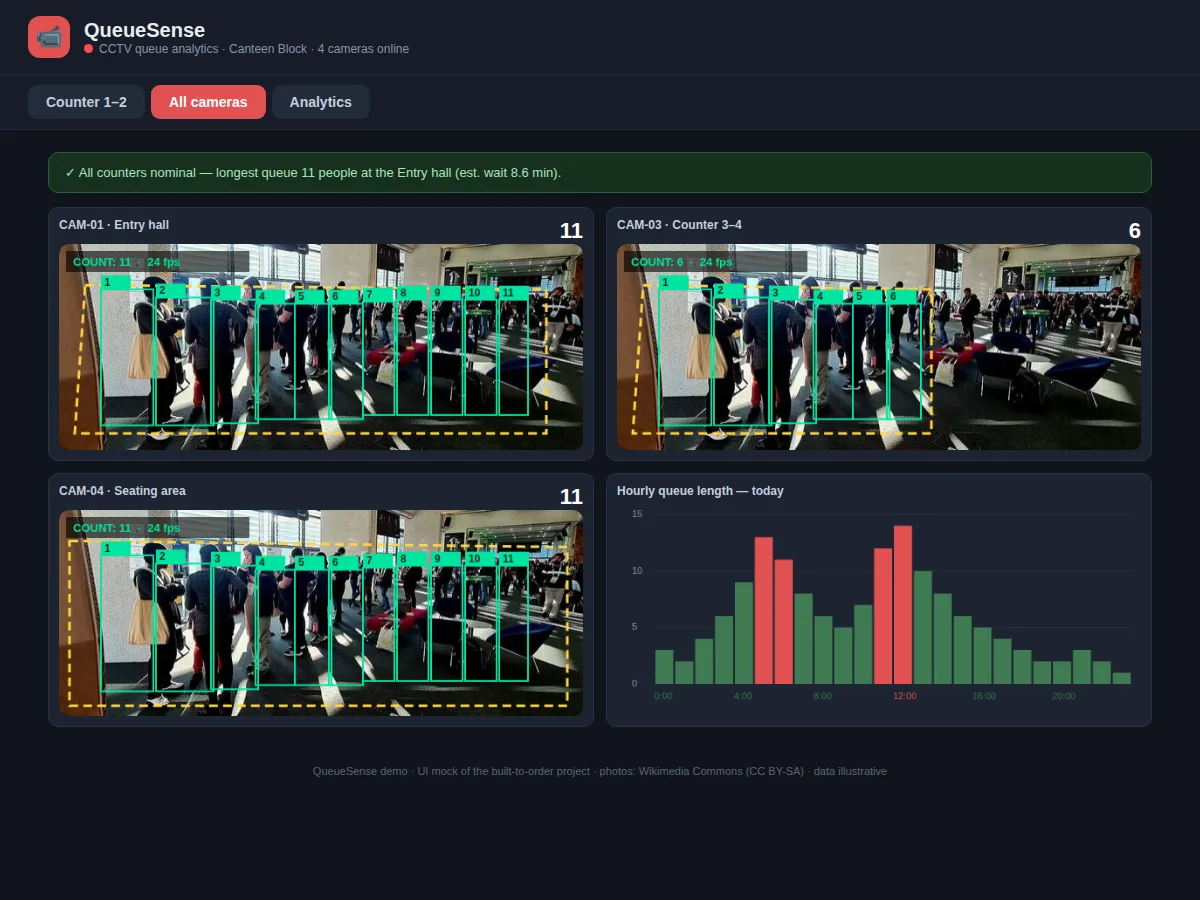Open the CAM-04 Seating area video feed
Image resolution: width=1200 pixels, height=900 pixels.
coord(321,613)
